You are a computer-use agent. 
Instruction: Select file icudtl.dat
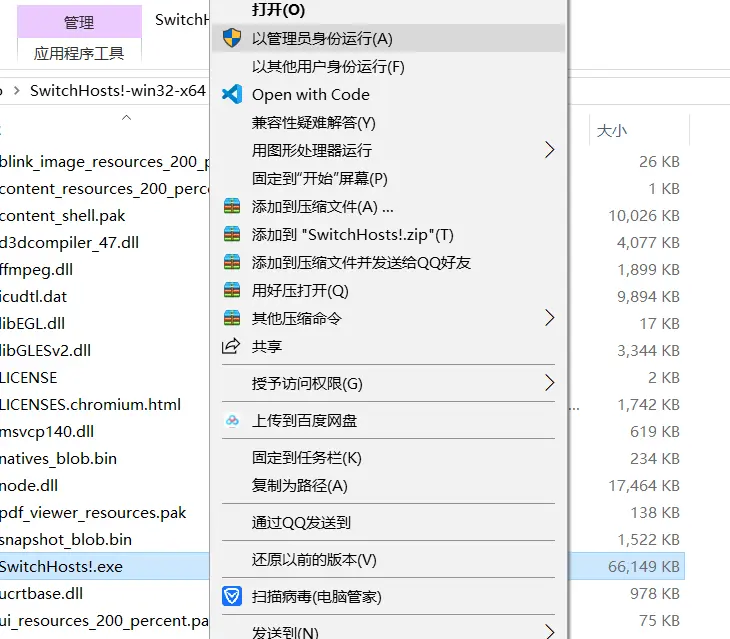tap(34, 296)
